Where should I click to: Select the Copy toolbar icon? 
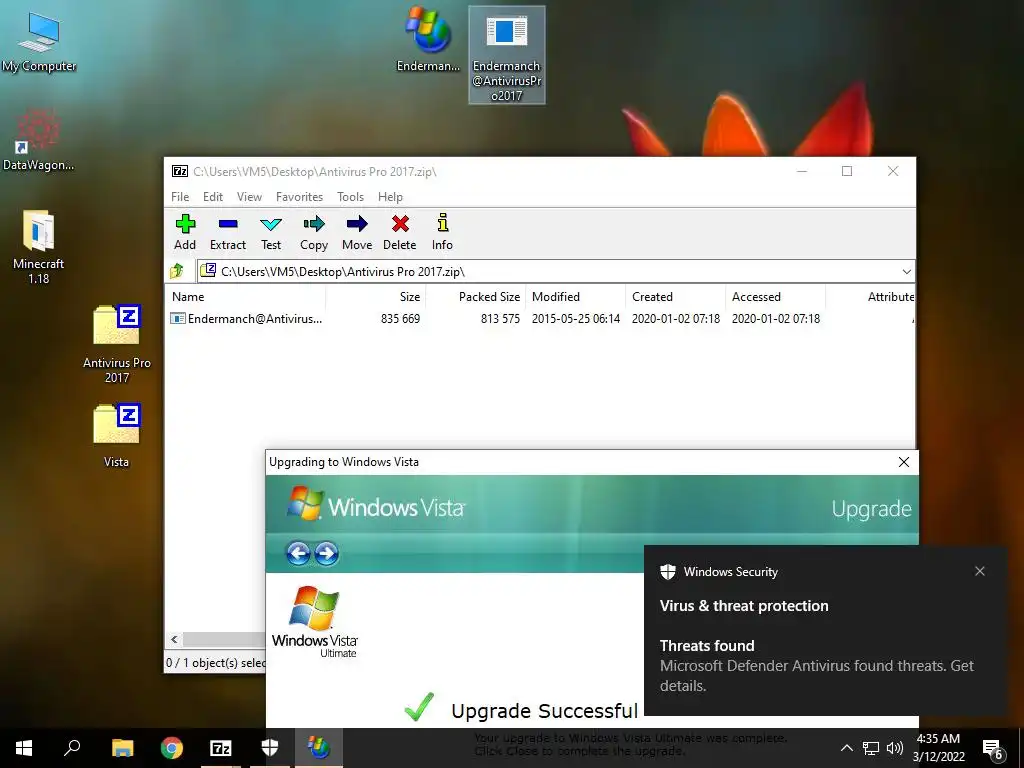coord(313,232)
